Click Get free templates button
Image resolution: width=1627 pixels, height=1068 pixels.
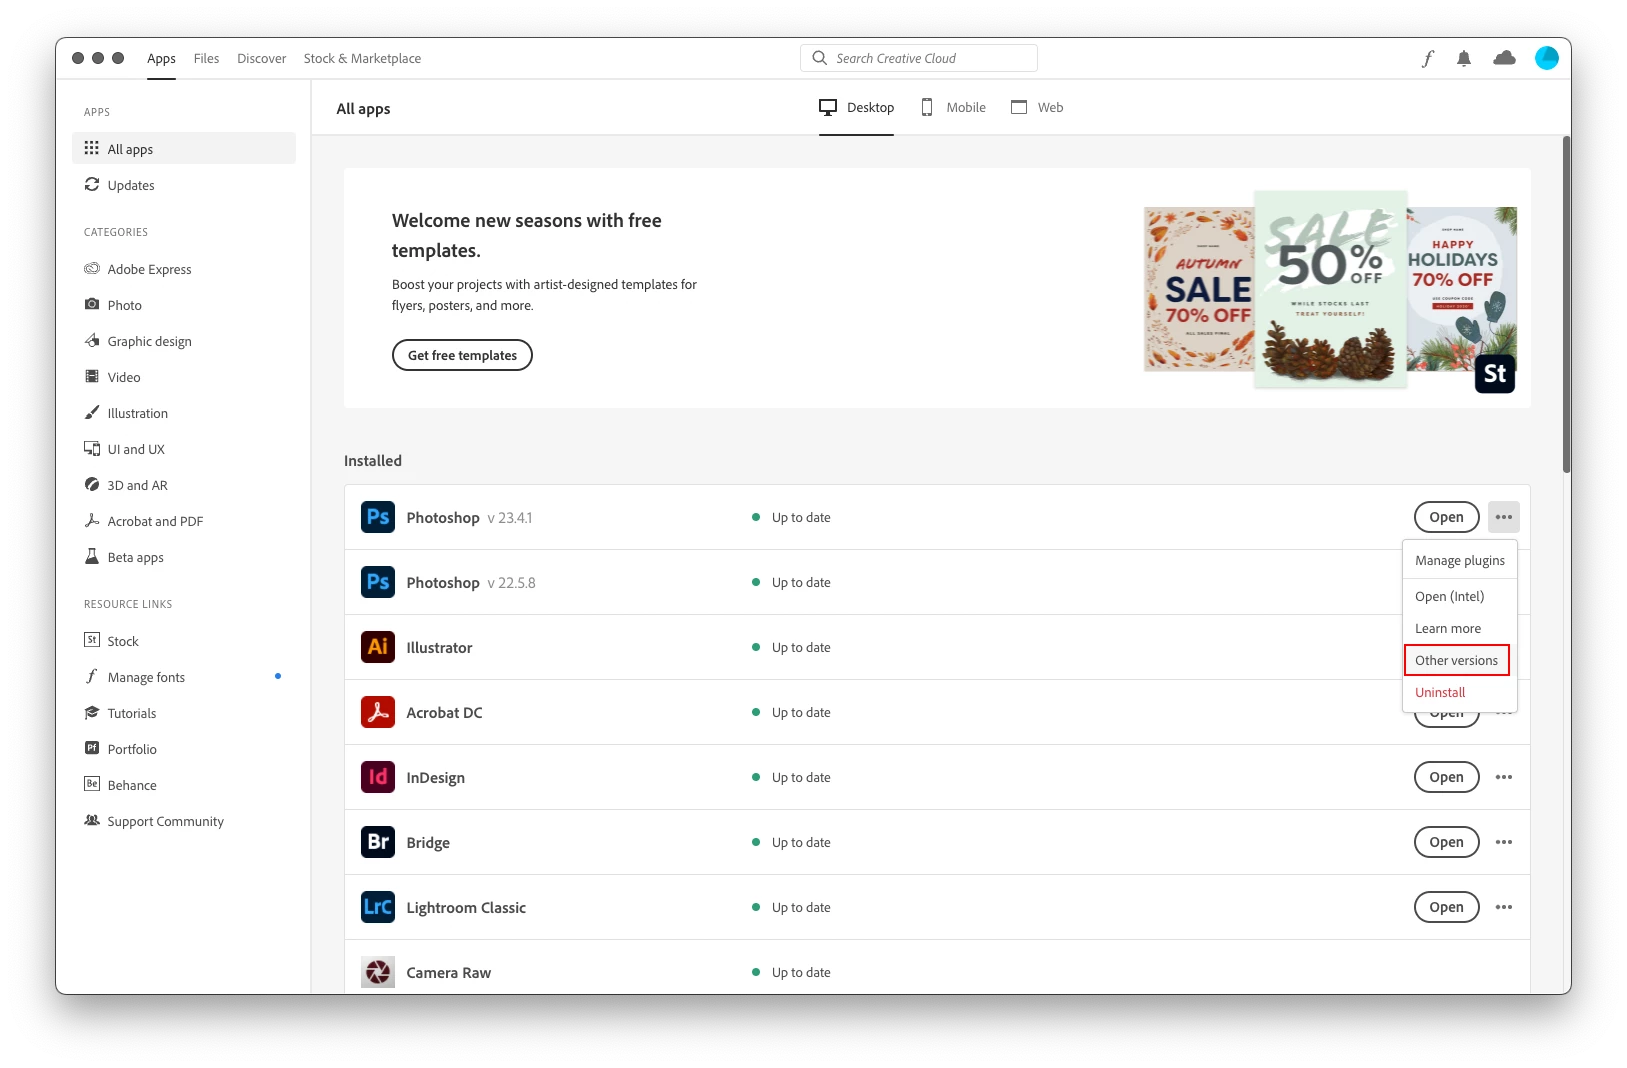click(x=462, y=355)
